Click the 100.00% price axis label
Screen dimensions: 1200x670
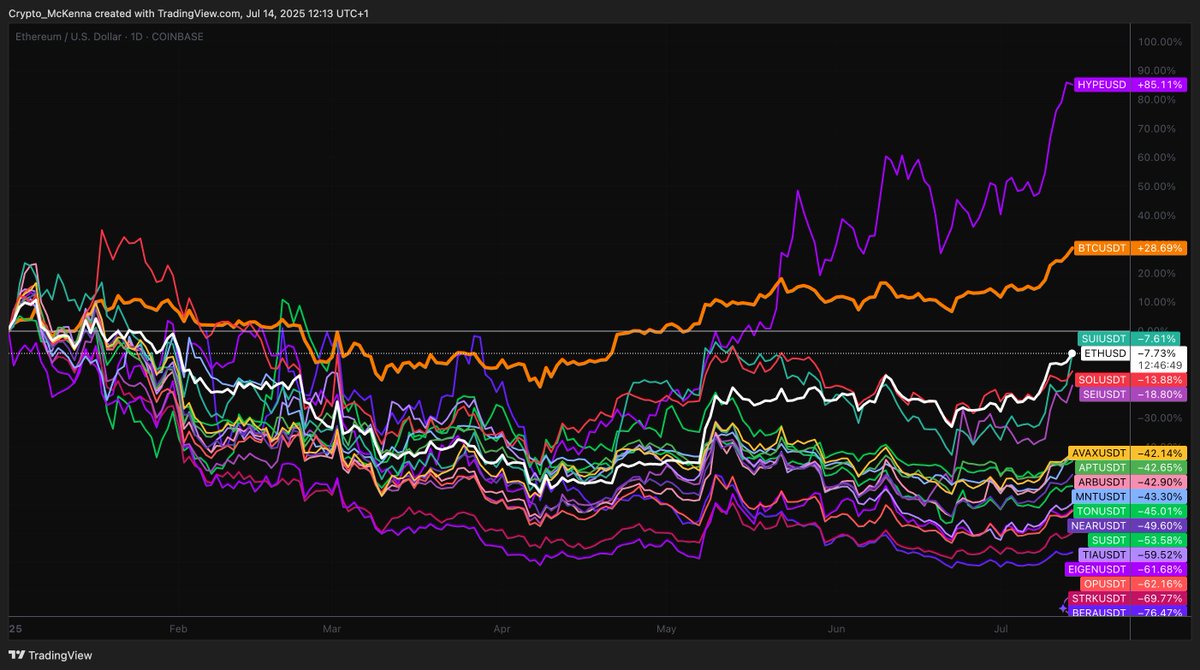point(1159,42)
